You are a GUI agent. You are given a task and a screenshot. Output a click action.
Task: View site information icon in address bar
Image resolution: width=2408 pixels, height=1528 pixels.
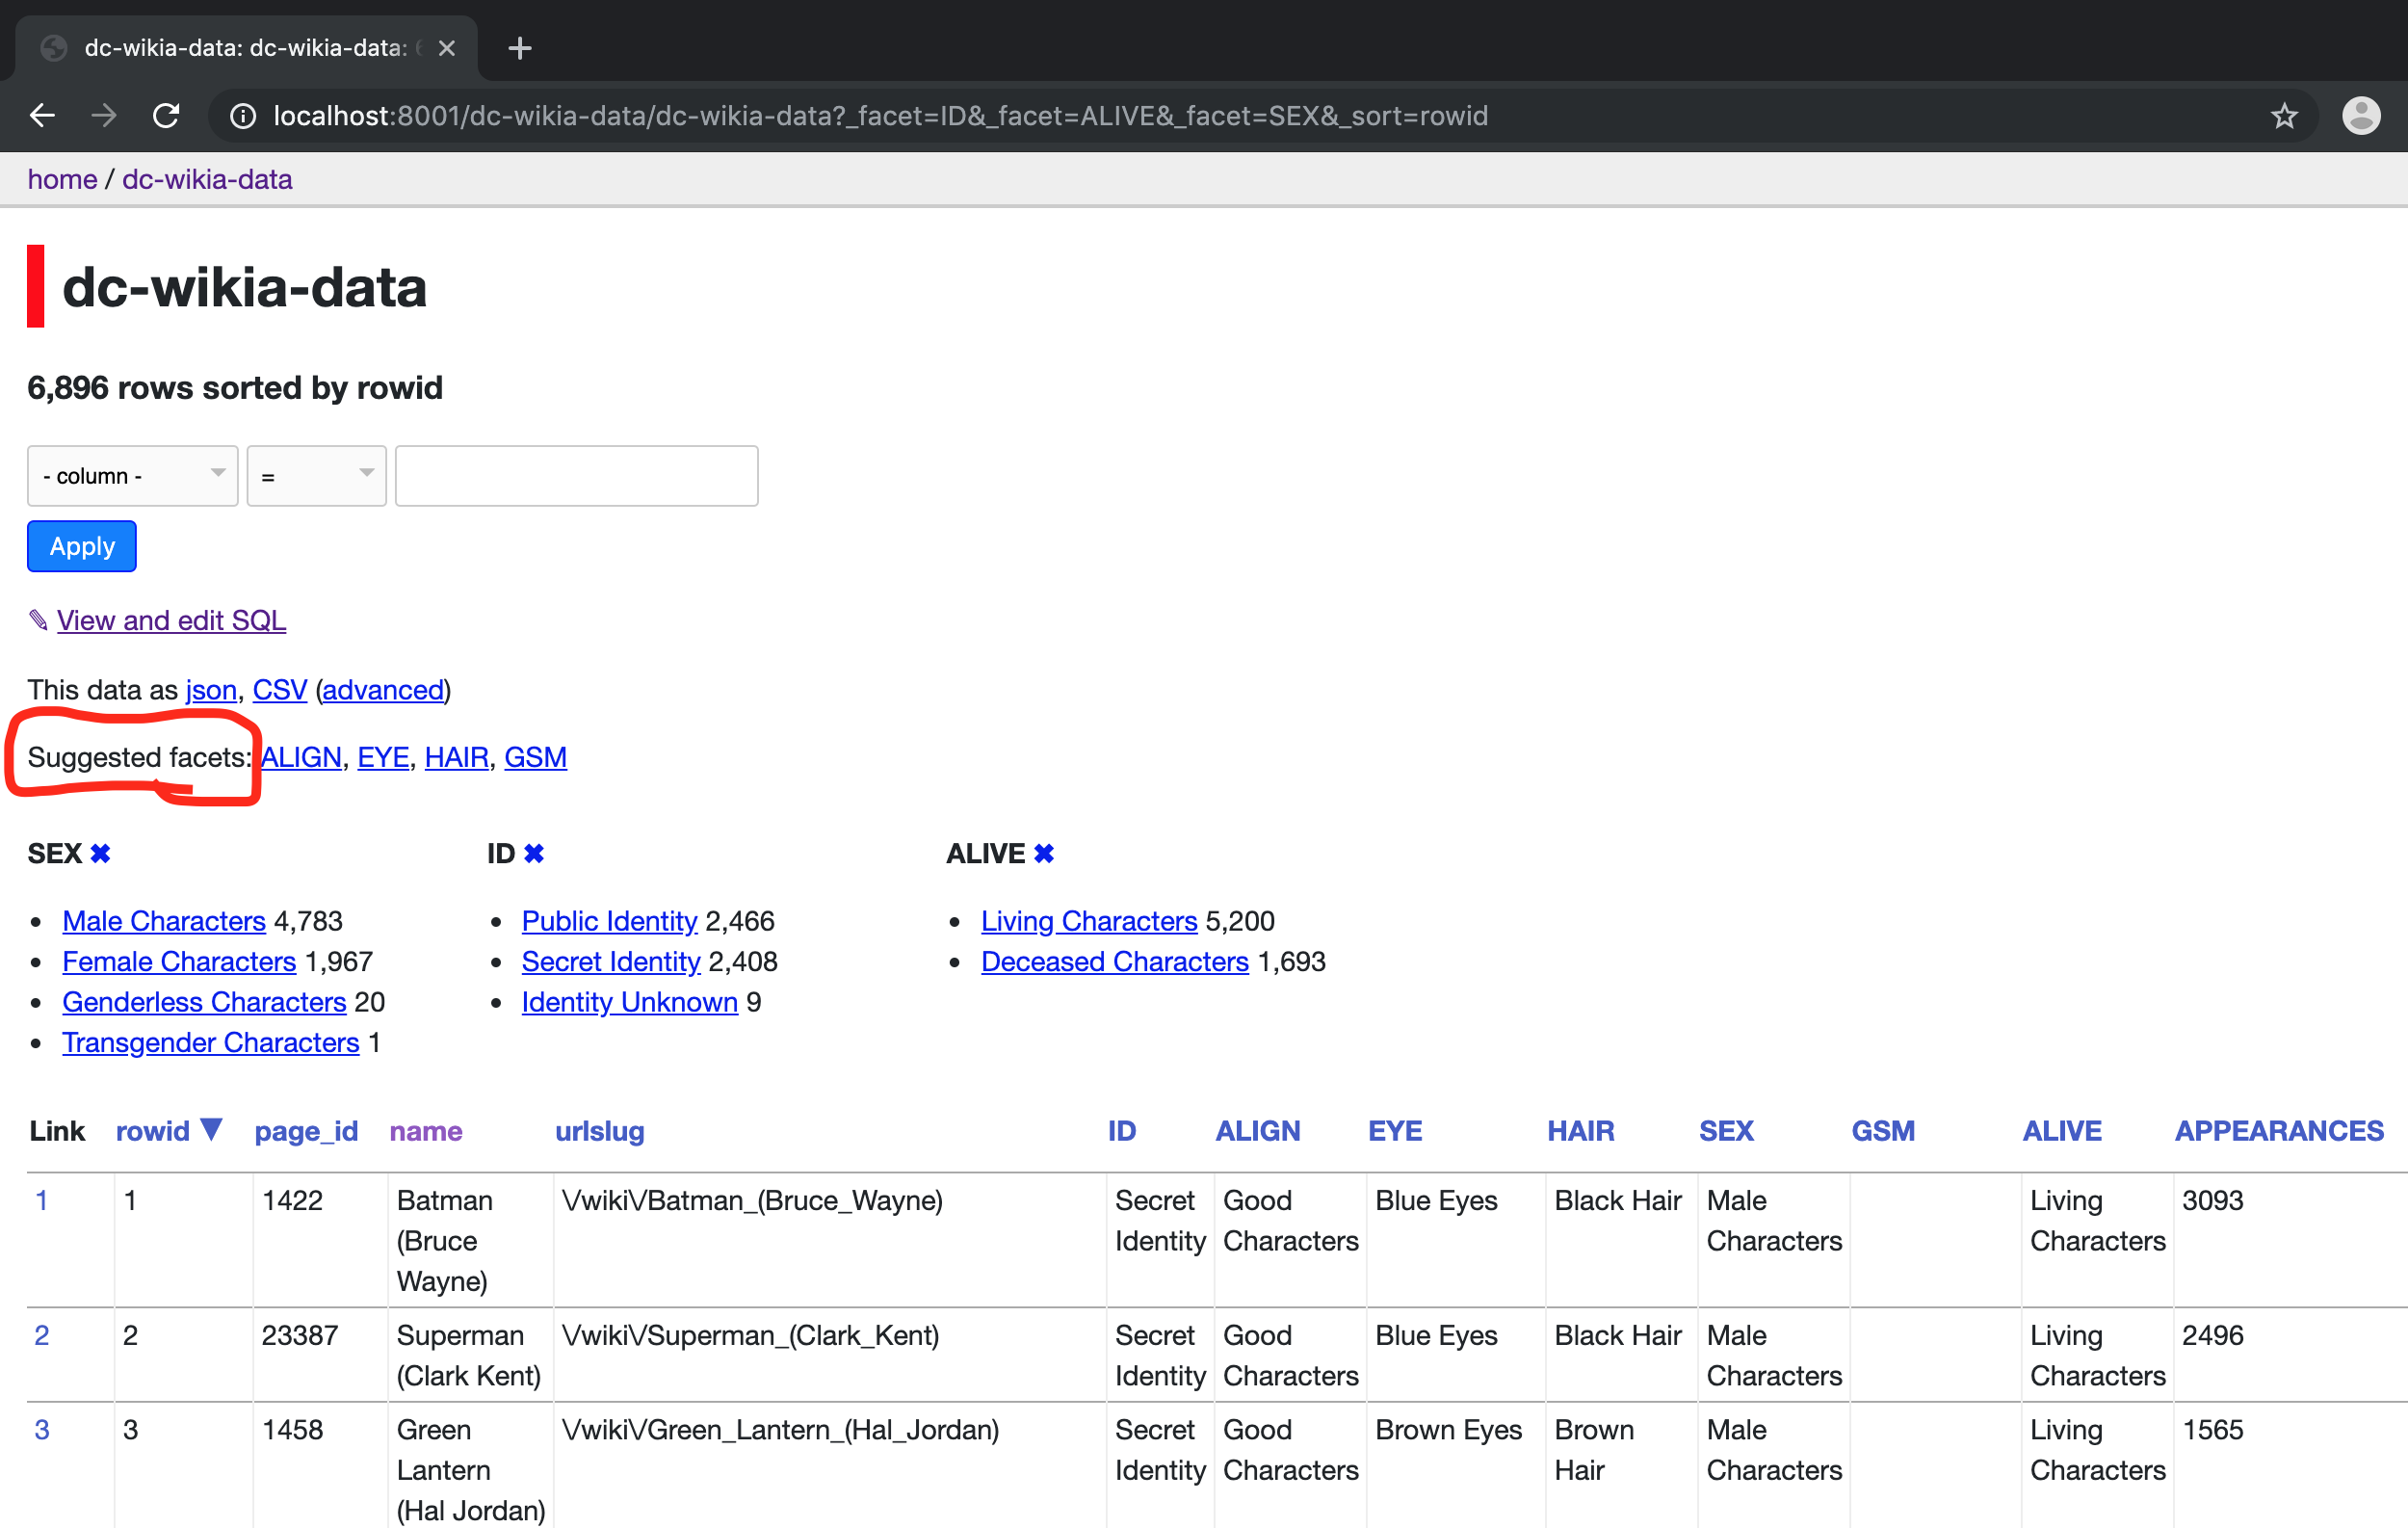click(x=243, y=116)
